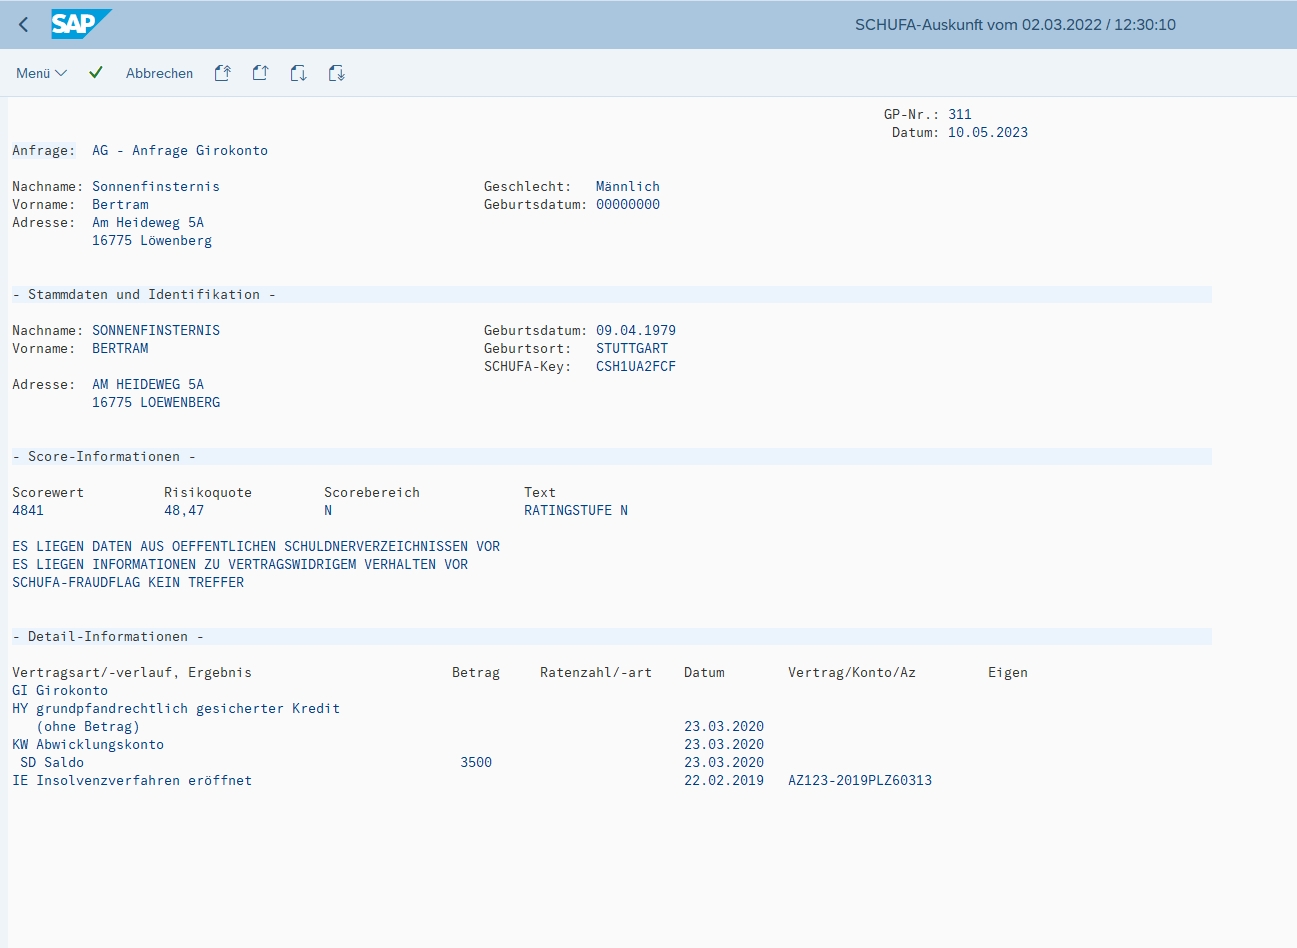Click the 'Score-Informationen' section header
The height and width of the screenshot is (948, 1297).
[610, 456]
